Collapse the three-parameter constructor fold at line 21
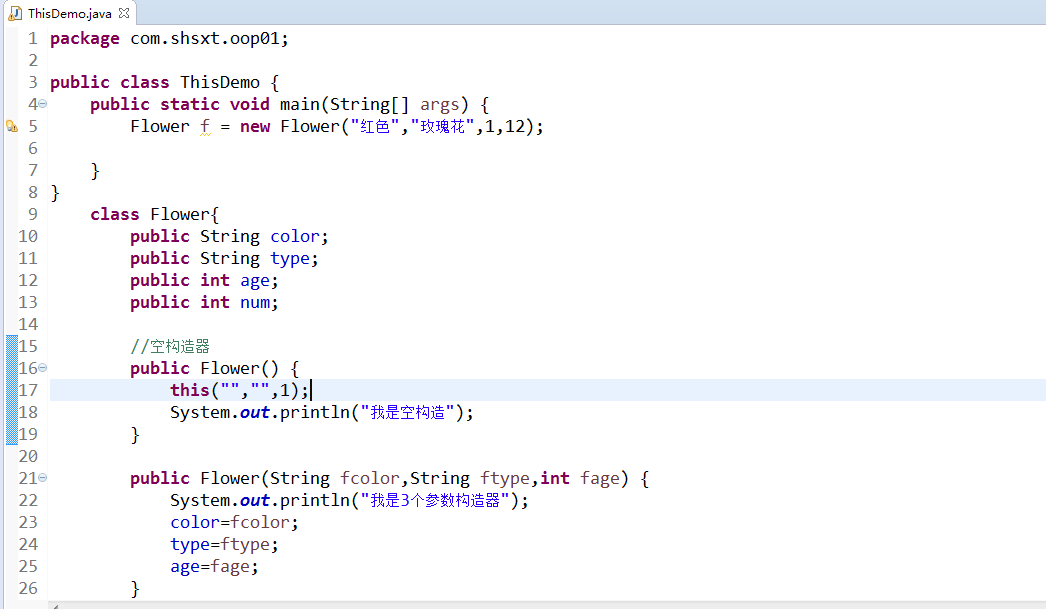Viewport: 1046px width, 609px height. pos(43,478)
